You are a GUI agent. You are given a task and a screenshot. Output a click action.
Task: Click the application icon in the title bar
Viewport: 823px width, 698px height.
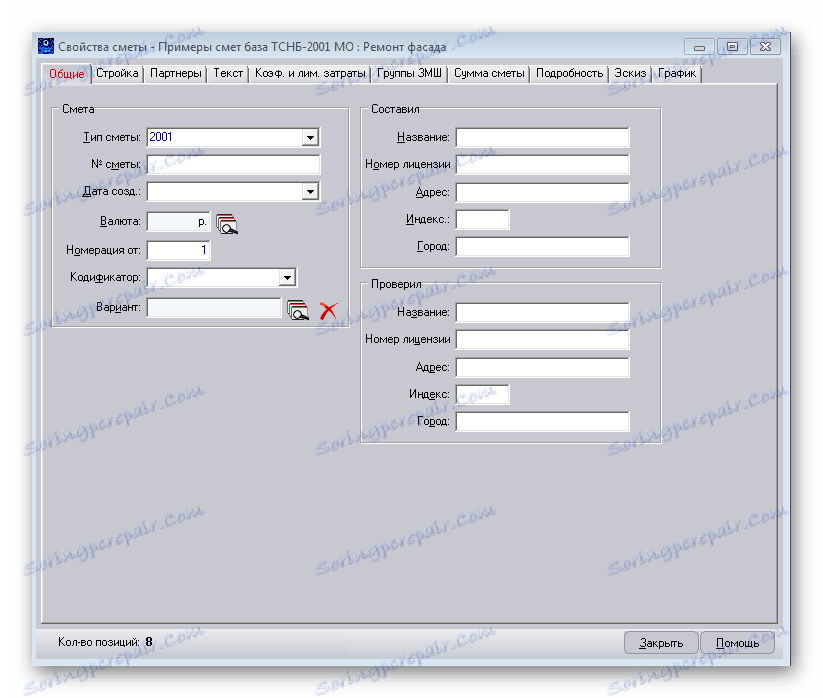[x=46, y=46]
